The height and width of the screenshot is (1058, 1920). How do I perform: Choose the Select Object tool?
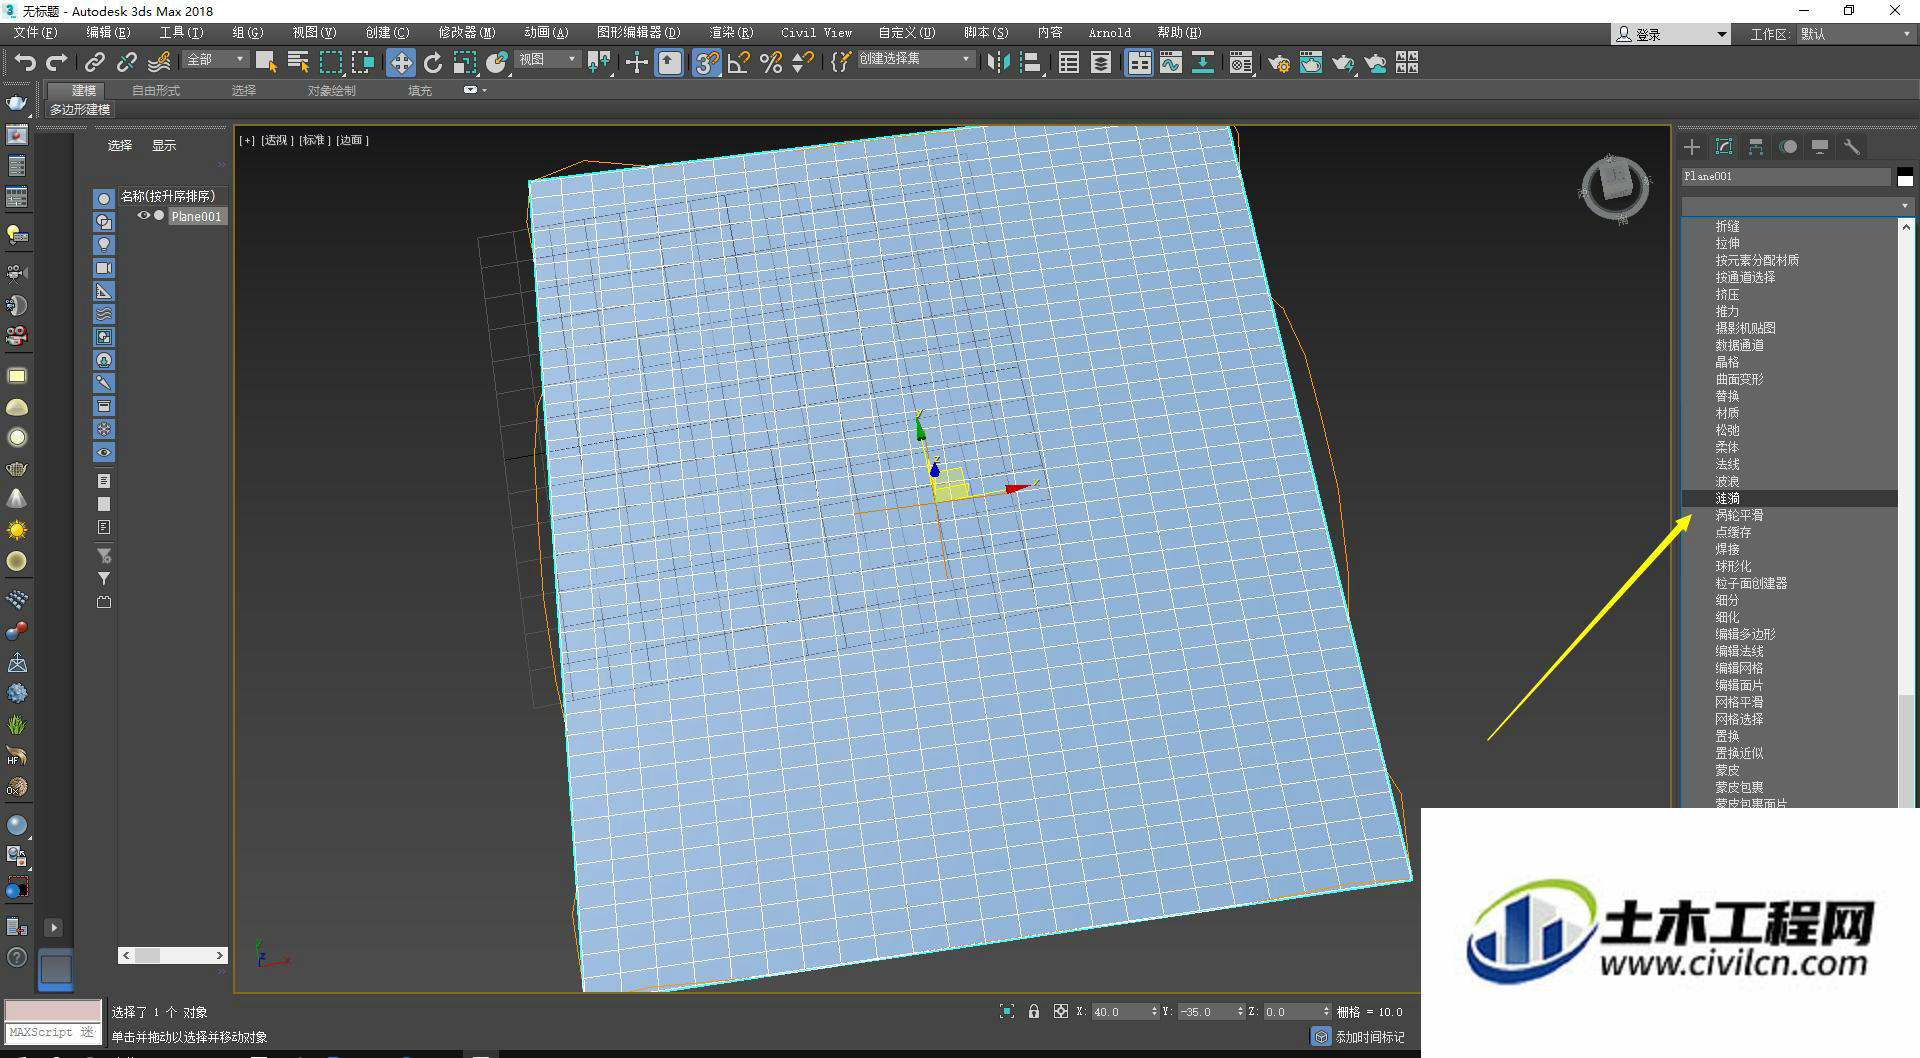(x=265, y=63)
